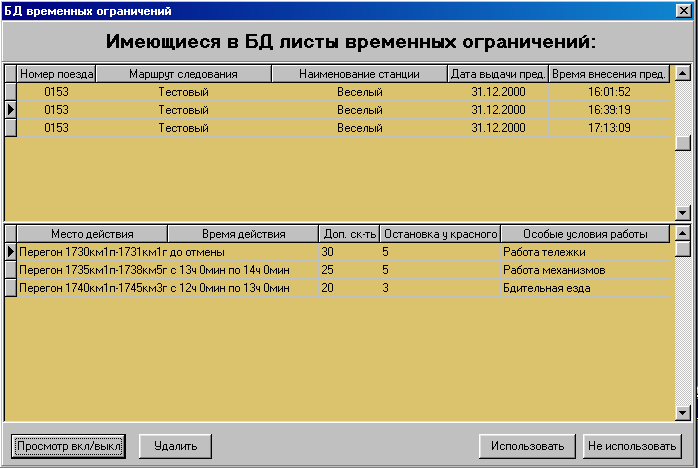Click the time cell 16:01:52
698x468 pixels.
pyautogui.click(x=609, y=92)
